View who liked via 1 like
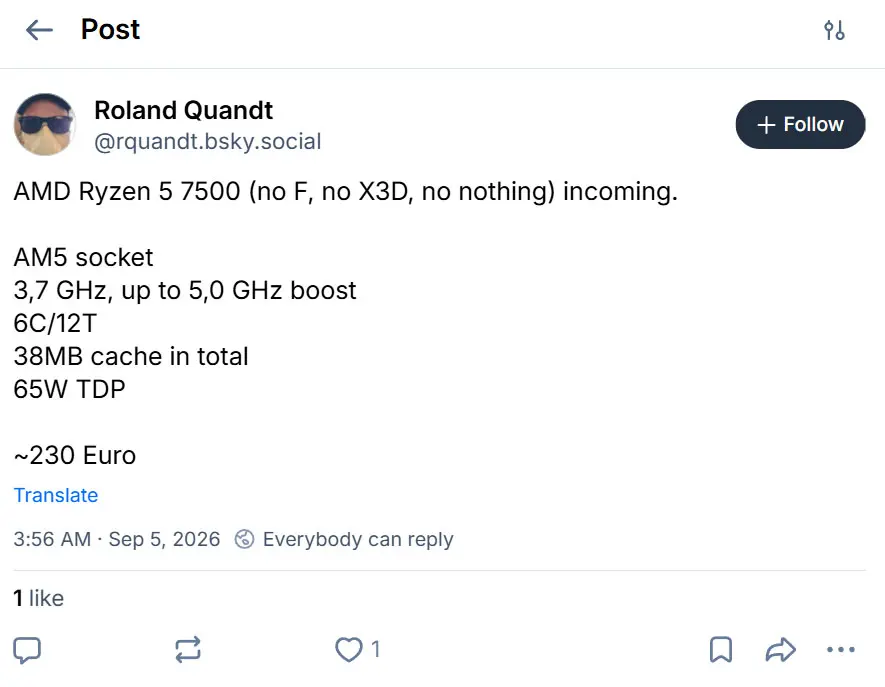 coord(38,598)
